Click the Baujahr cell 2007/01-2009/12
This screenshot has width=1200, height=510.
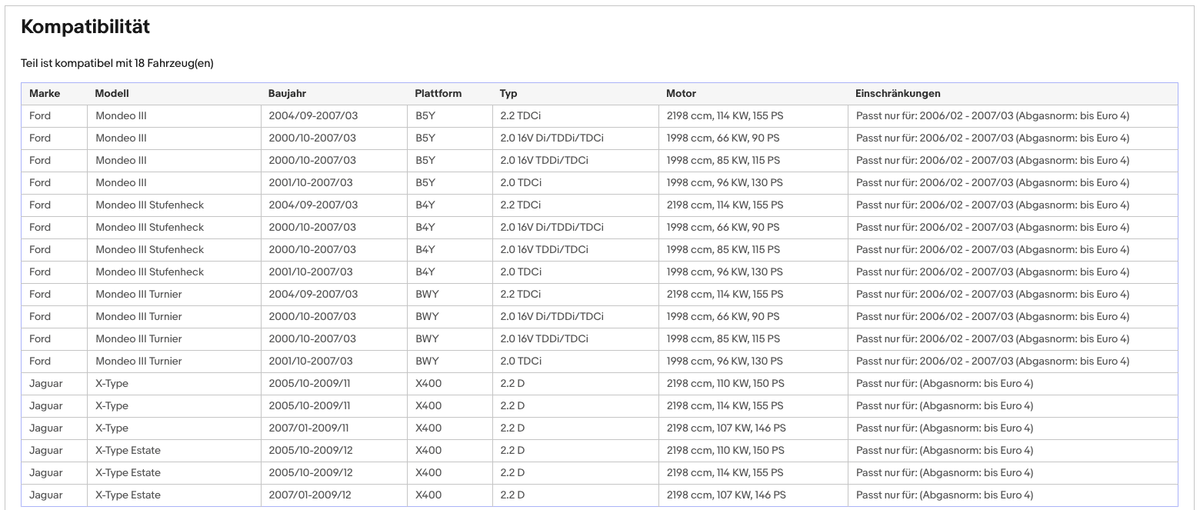[x=310, y=495]
